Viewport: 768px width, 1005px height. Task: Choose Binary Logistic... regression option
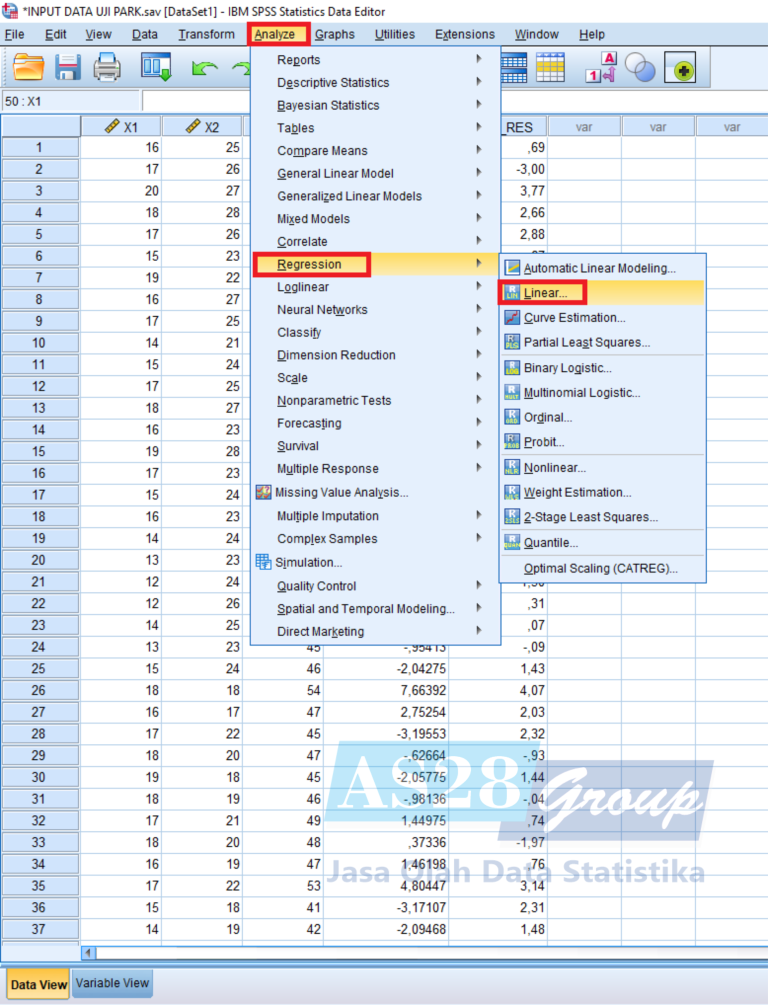click(567, 368)
